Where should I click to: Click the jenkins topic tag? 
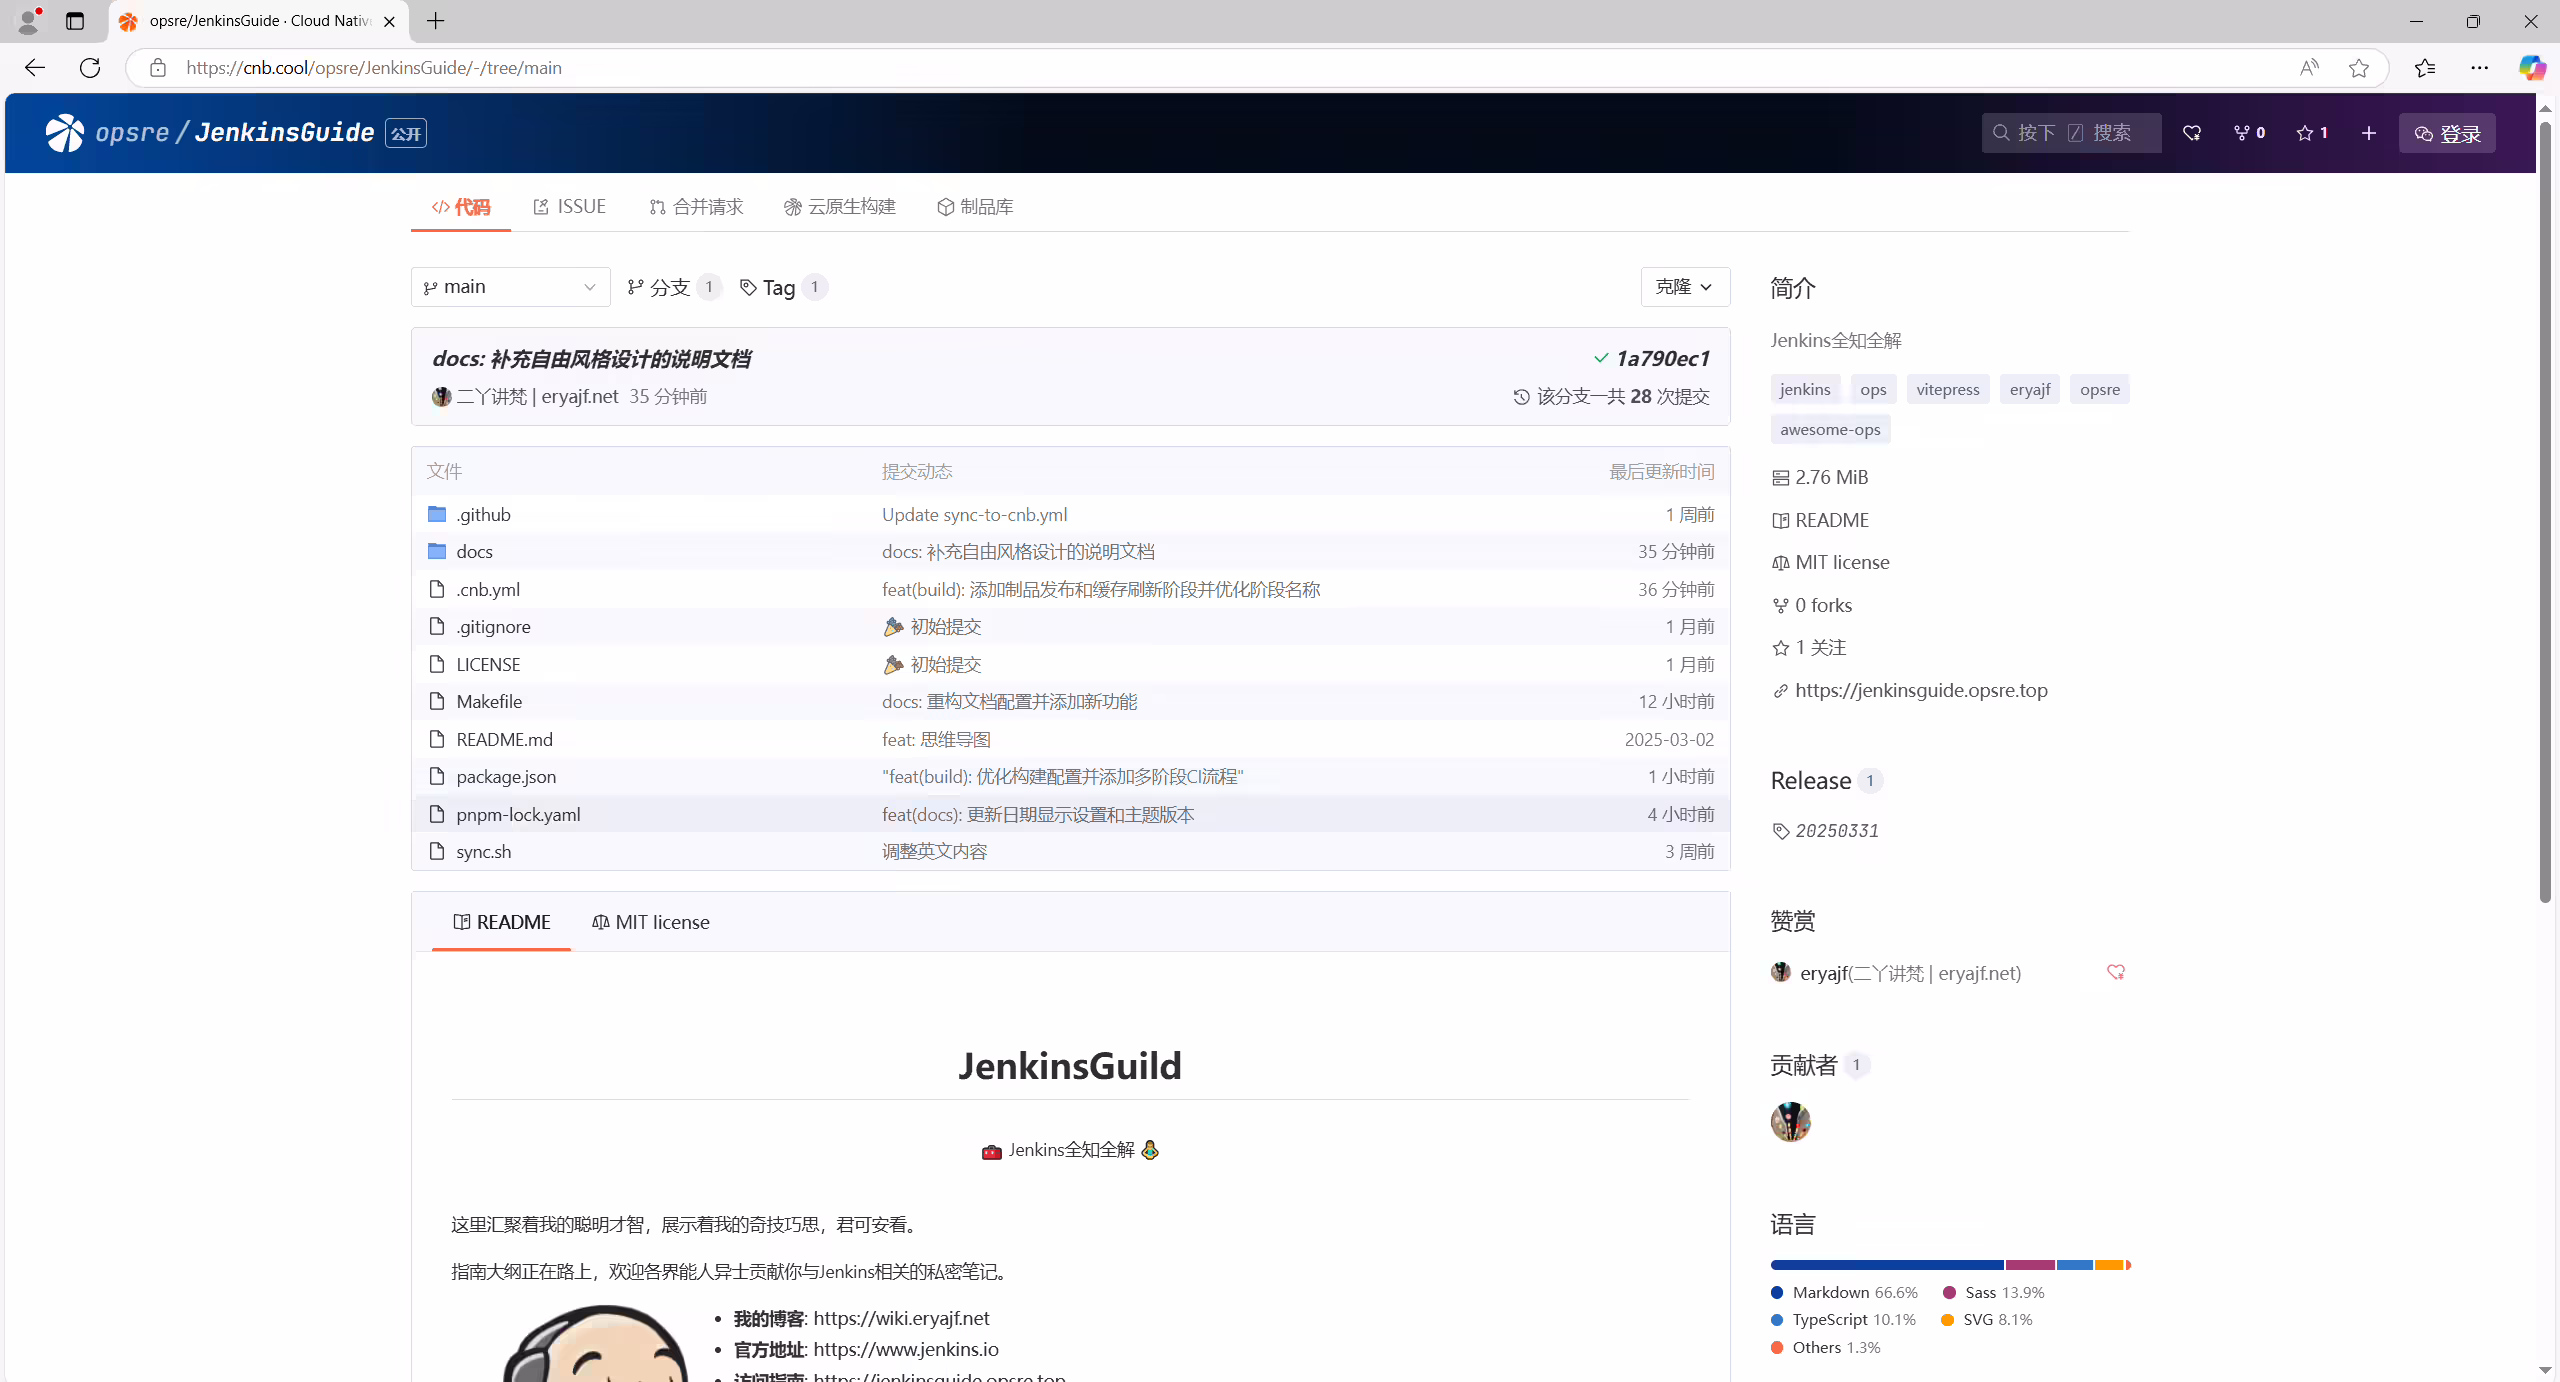tap(1805, 389)
